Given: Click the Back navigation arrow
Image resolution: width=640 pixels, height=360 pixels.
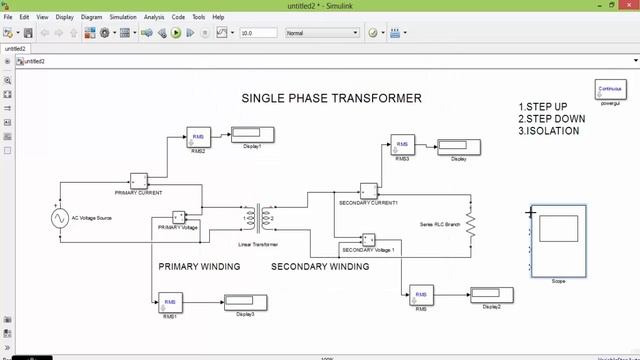Looking at the screenshot, I should tap(44, 33).
